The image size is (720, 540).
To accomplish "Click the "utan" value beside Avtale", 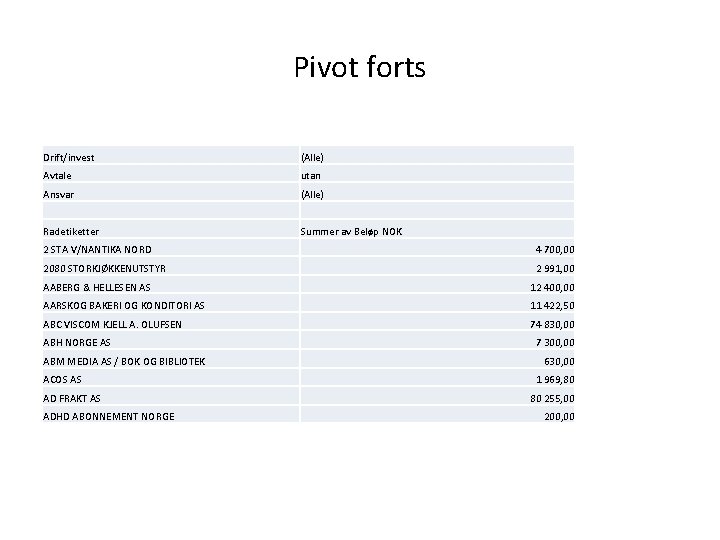I will click(311, 175).
